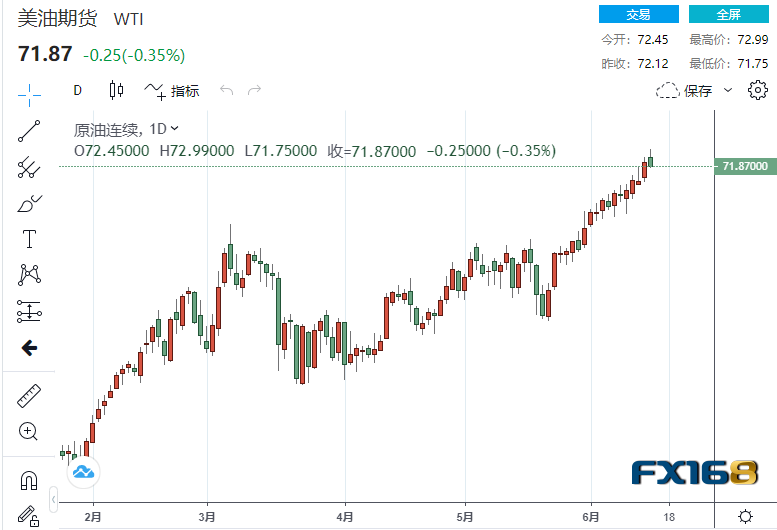This screenshot has height=530, width=777.
Task: Click the 全屏 fullscreen button
Action: 728,14
